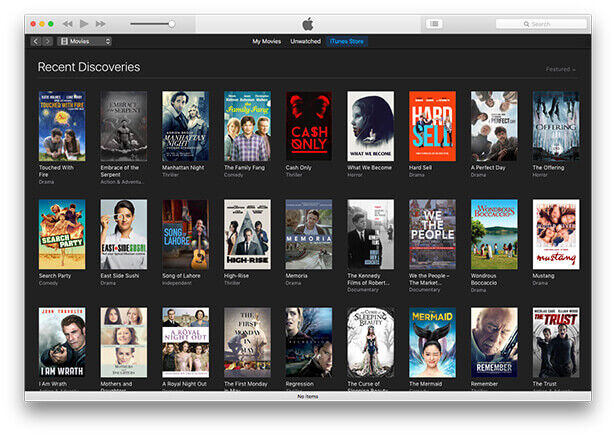Click the Touched With Fire title link
Screen dimensions: 616x437
(x=56, y=171)
